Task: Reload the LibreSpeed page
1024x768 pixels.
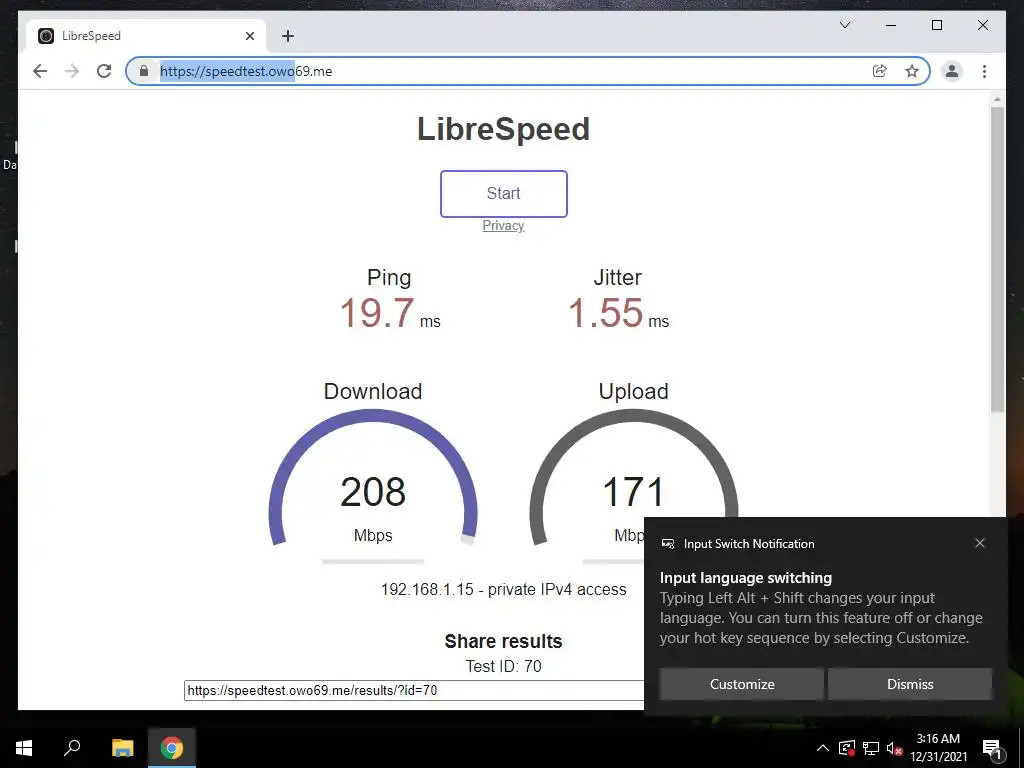Action: [104, 71]
